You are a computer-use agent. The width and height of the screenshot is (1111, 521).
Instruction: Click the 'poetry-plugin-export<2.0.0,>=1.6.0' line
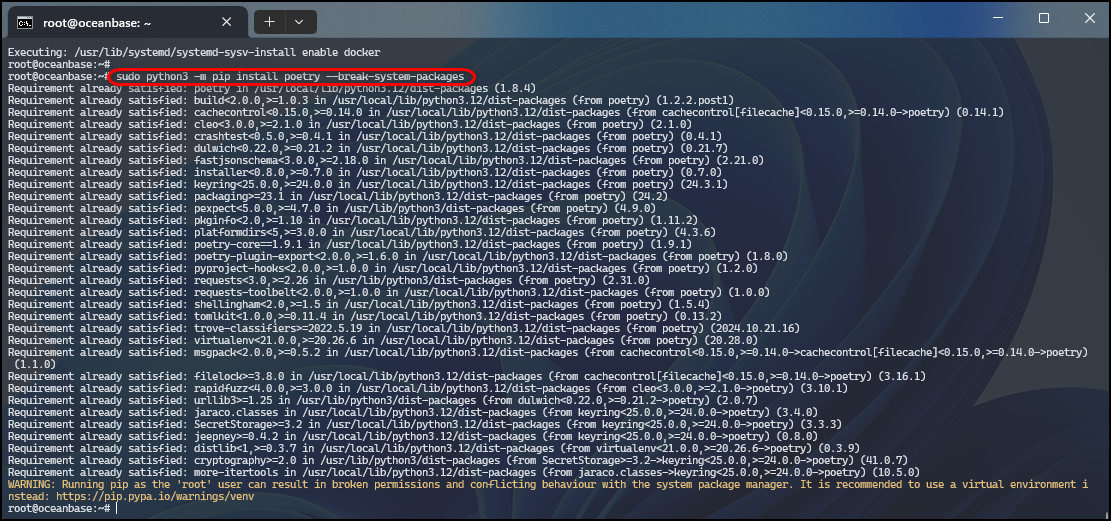click(x=397, y=256)
